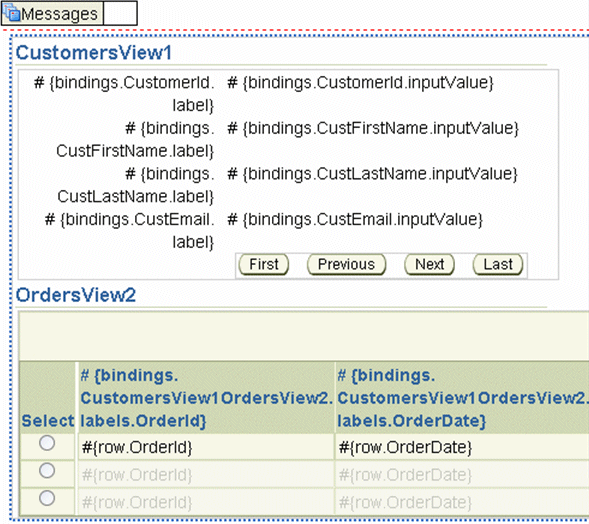The width and height of the screenshot is (589, 524).
Task: Select the CustLastName label binding text
Action: point(136,185)
